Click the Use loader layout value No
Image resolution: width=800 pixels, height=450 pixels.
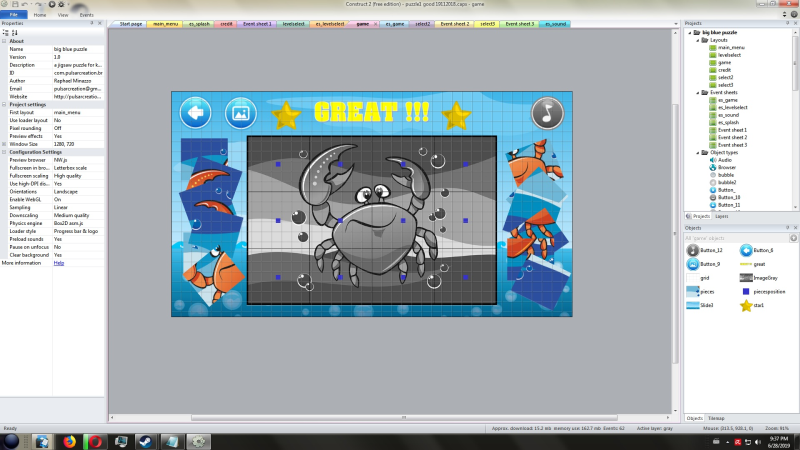(78, 120)
